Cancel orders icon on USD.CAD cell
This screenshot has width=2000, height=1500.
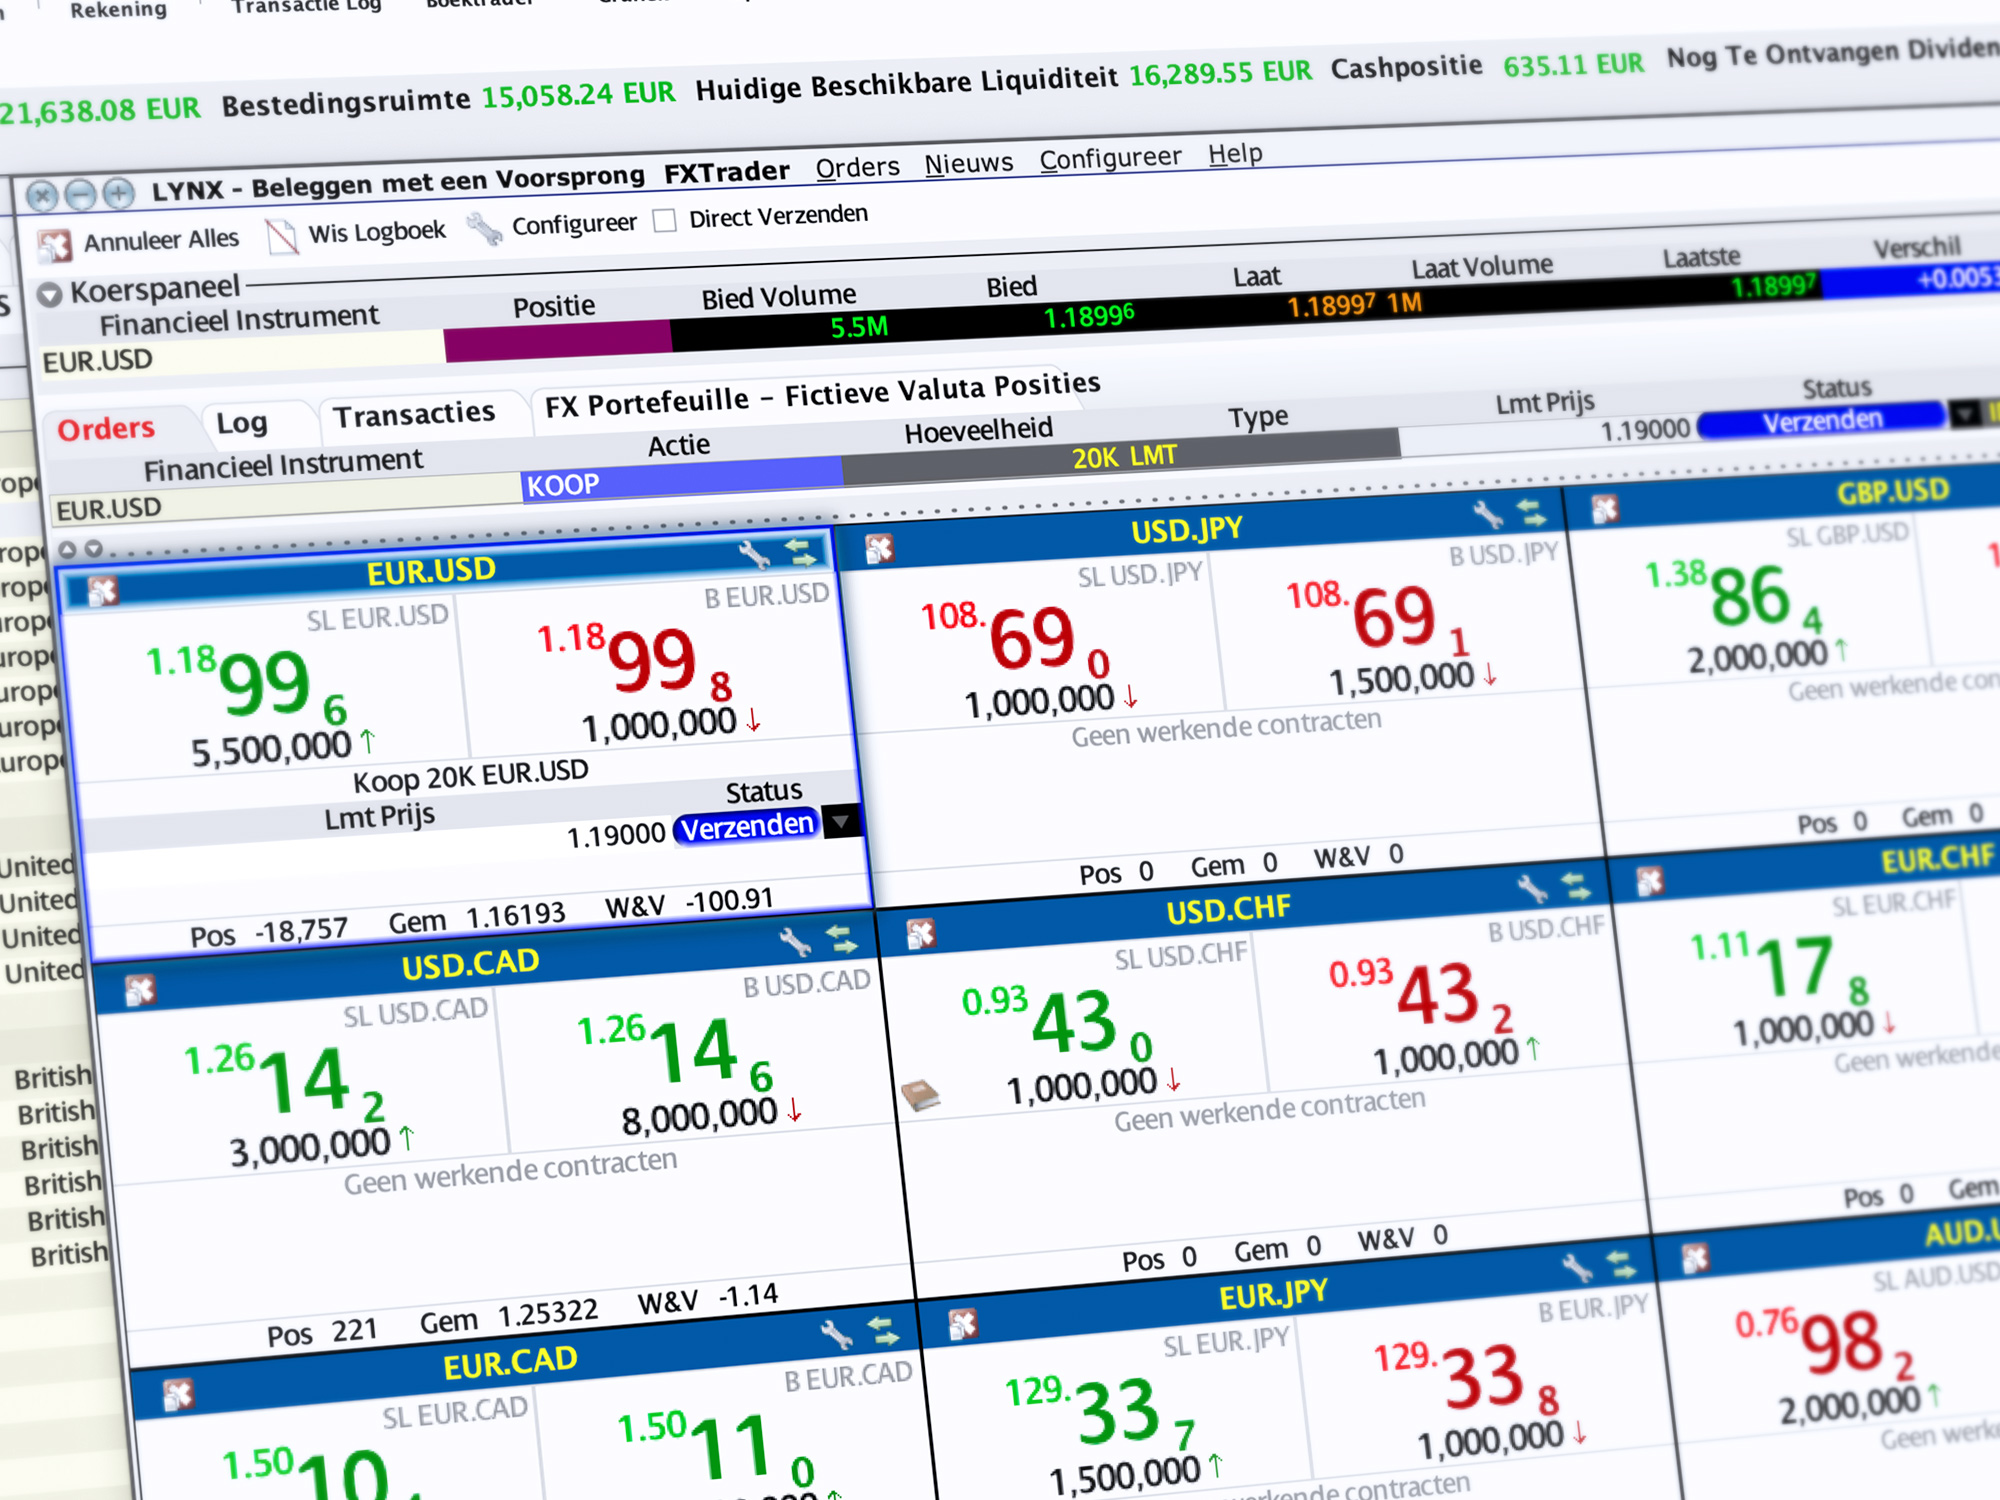139,990
